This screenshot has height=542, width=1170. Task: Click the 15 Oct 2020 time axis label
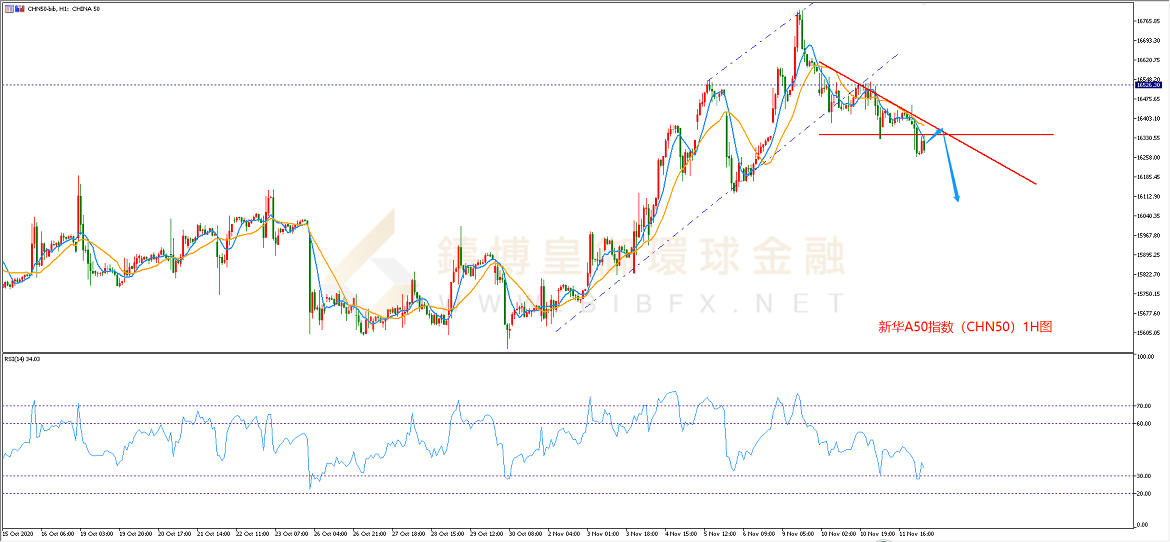[18, 534]
